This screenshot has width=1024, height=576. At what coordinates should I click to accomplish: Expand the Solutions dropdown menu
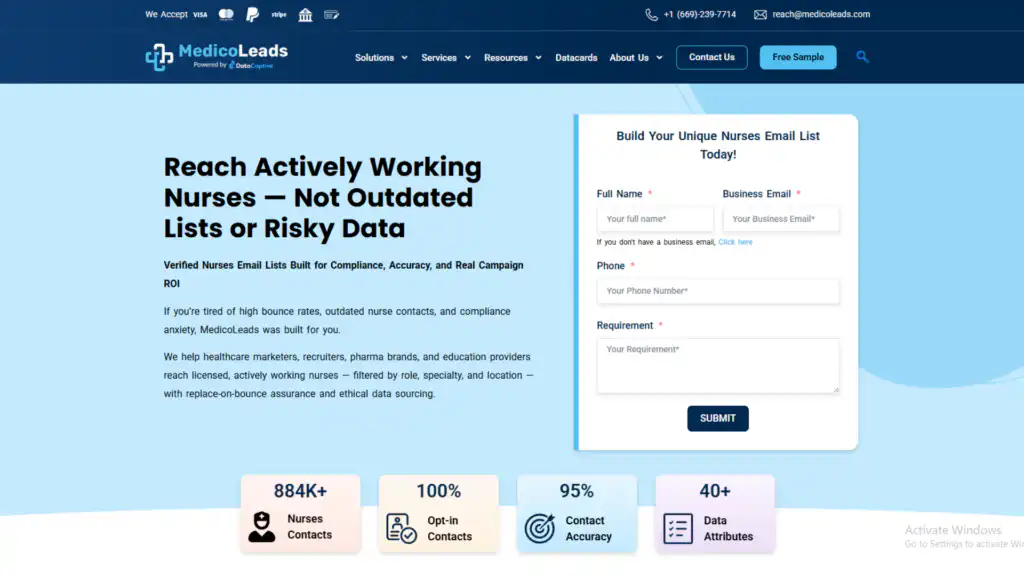click(381, 57)
